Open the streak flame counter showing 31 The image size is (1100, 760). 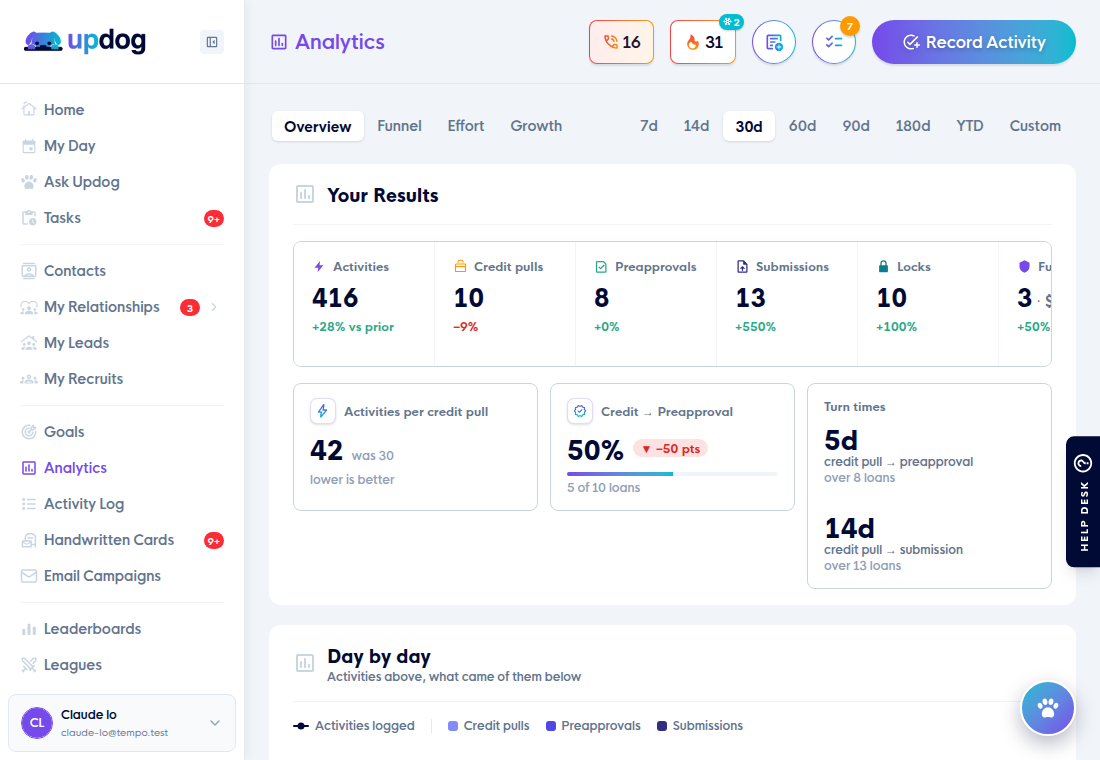(x=703, y=42)
